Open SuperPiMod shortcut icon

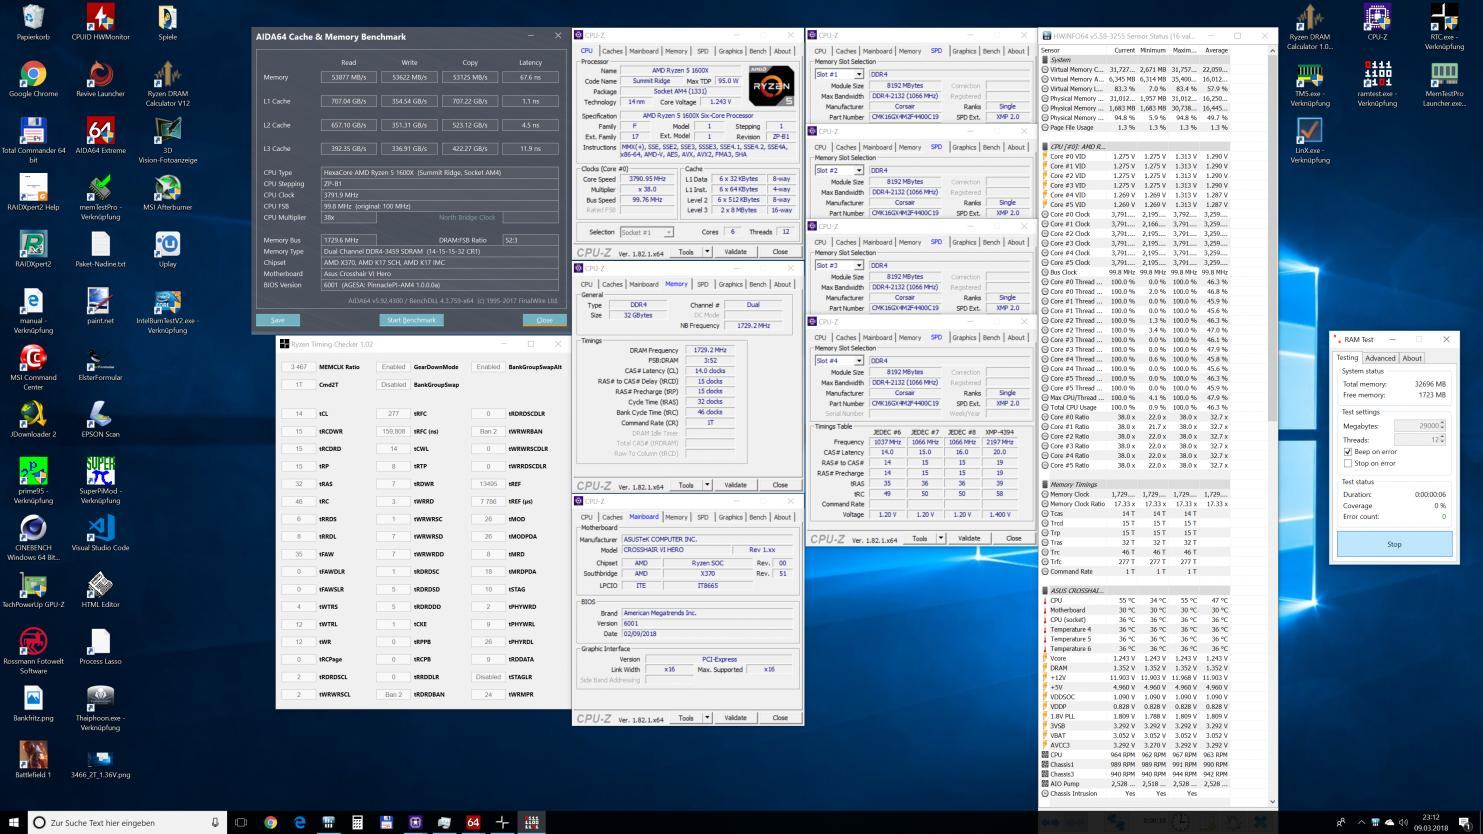tap(100, 481)
